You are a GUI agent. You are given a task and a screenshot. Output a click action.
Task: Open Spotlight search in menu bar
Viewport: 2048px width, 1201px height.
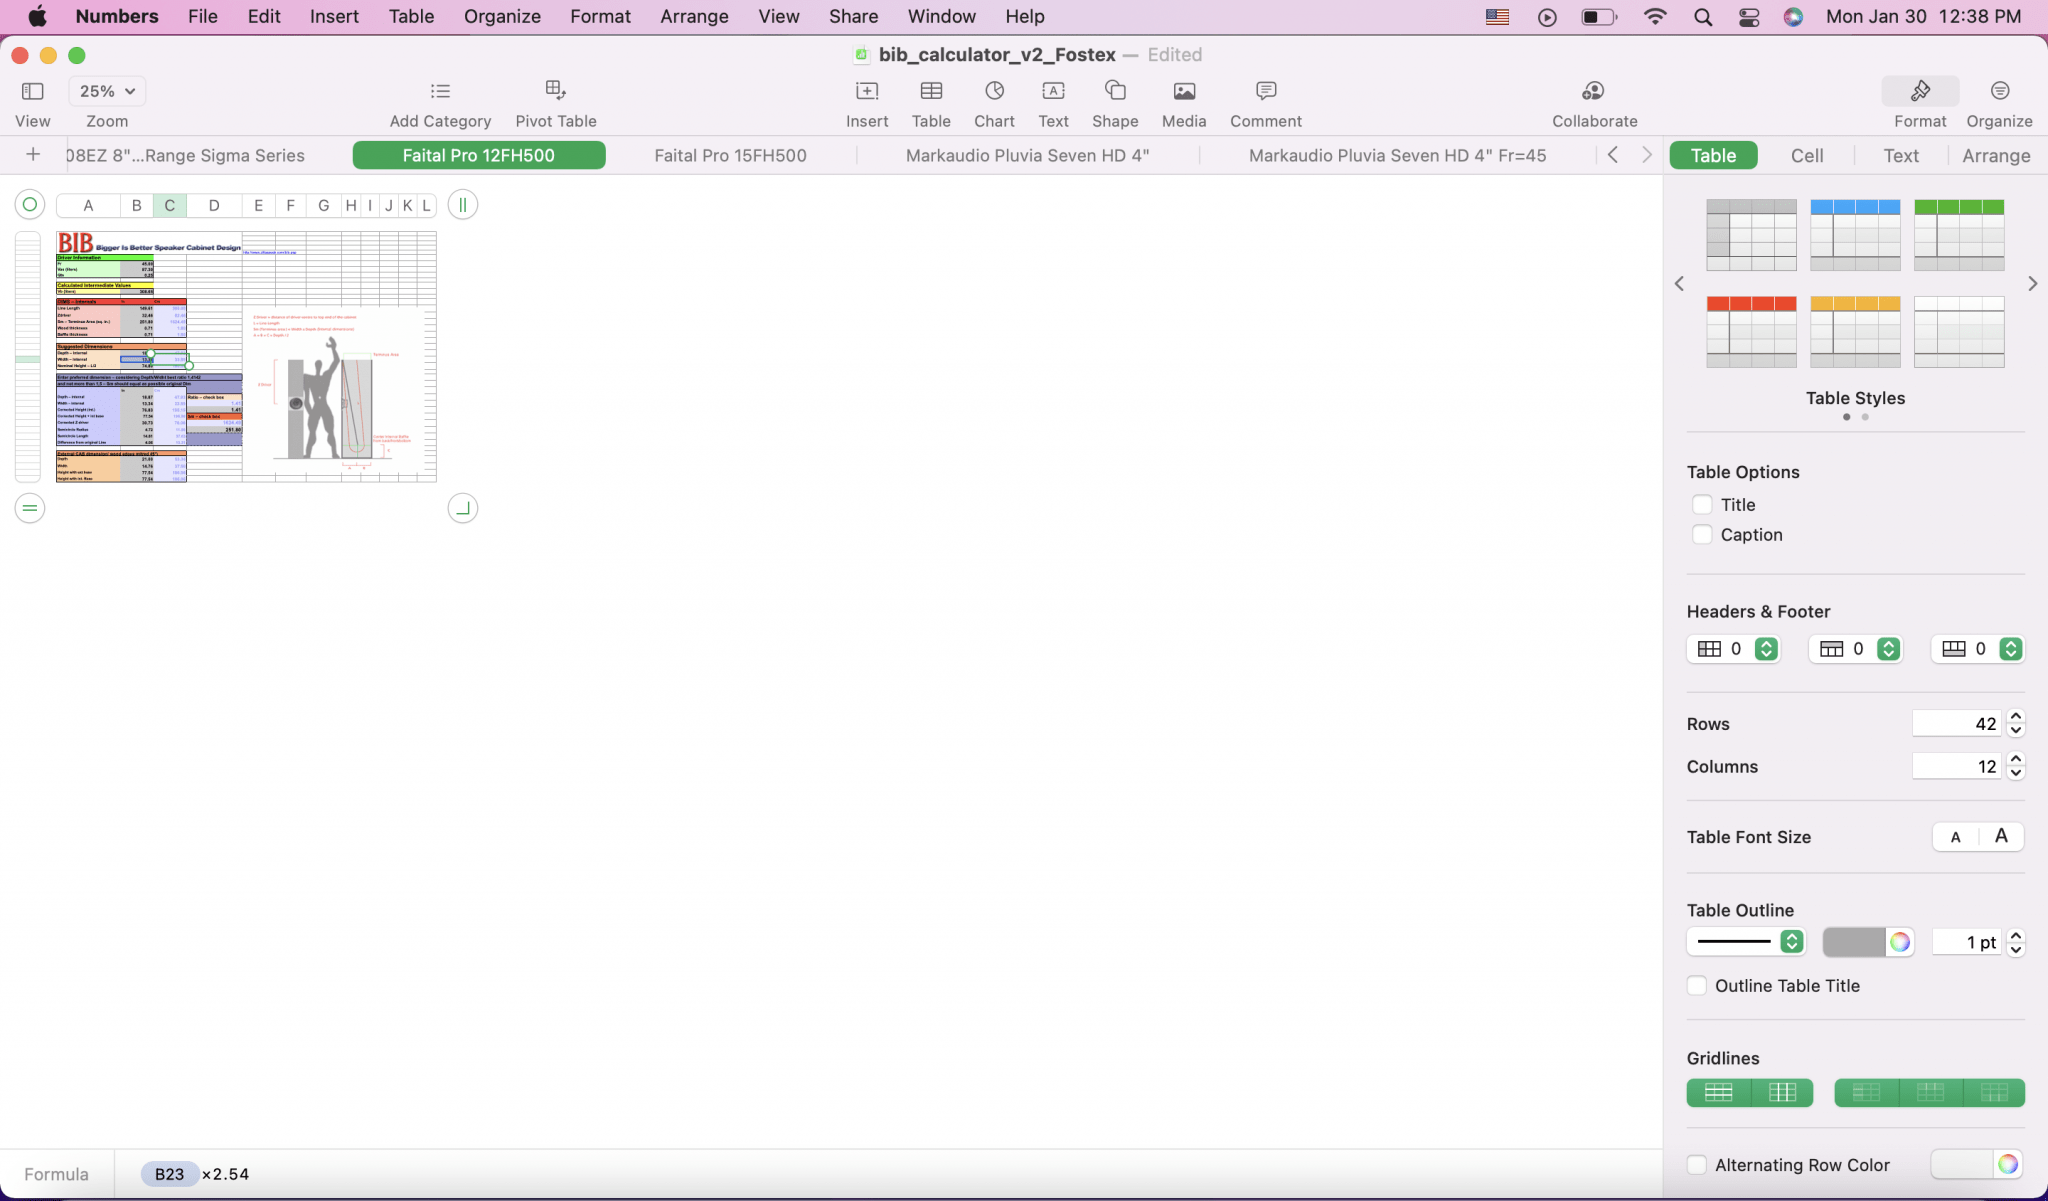pyautogui.click(x=1702, y=17)
